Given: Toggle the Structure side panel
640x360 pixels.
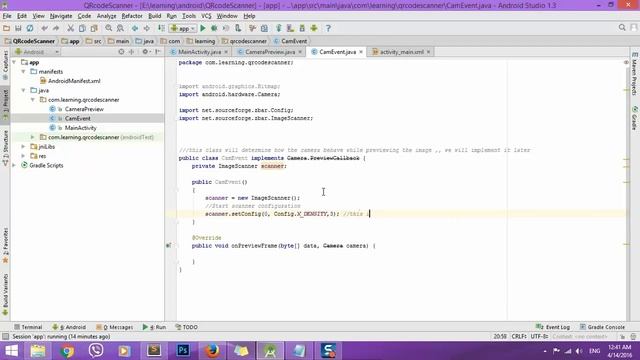Looking at the screenshot, I should (x=5, y=148).
